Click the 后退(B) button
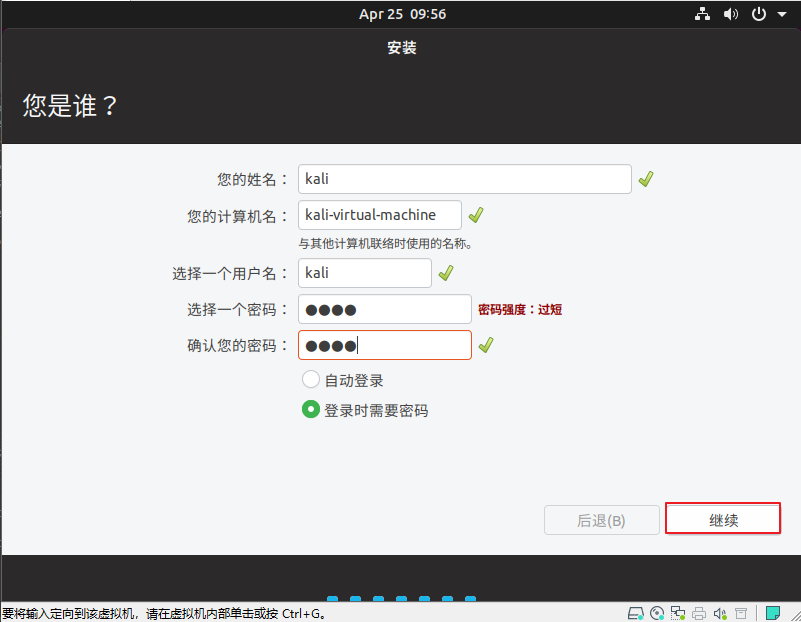801x622 pixels. click(x=602, y=520)
